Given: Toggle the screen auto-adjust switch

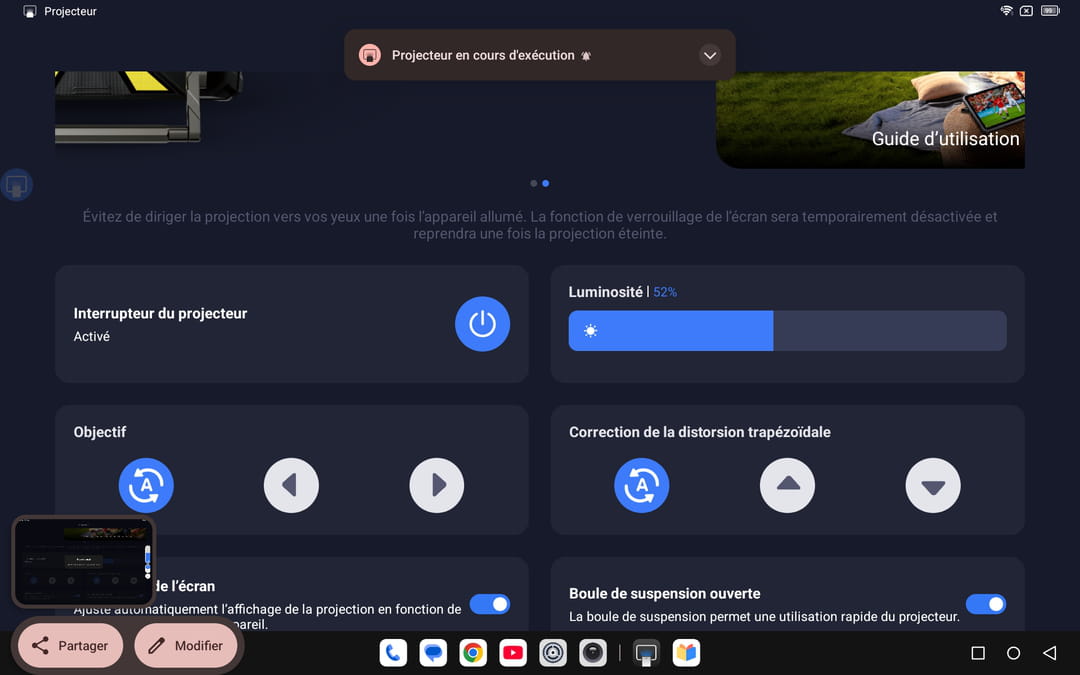Looking at the screenshot, I should [489, 604].
